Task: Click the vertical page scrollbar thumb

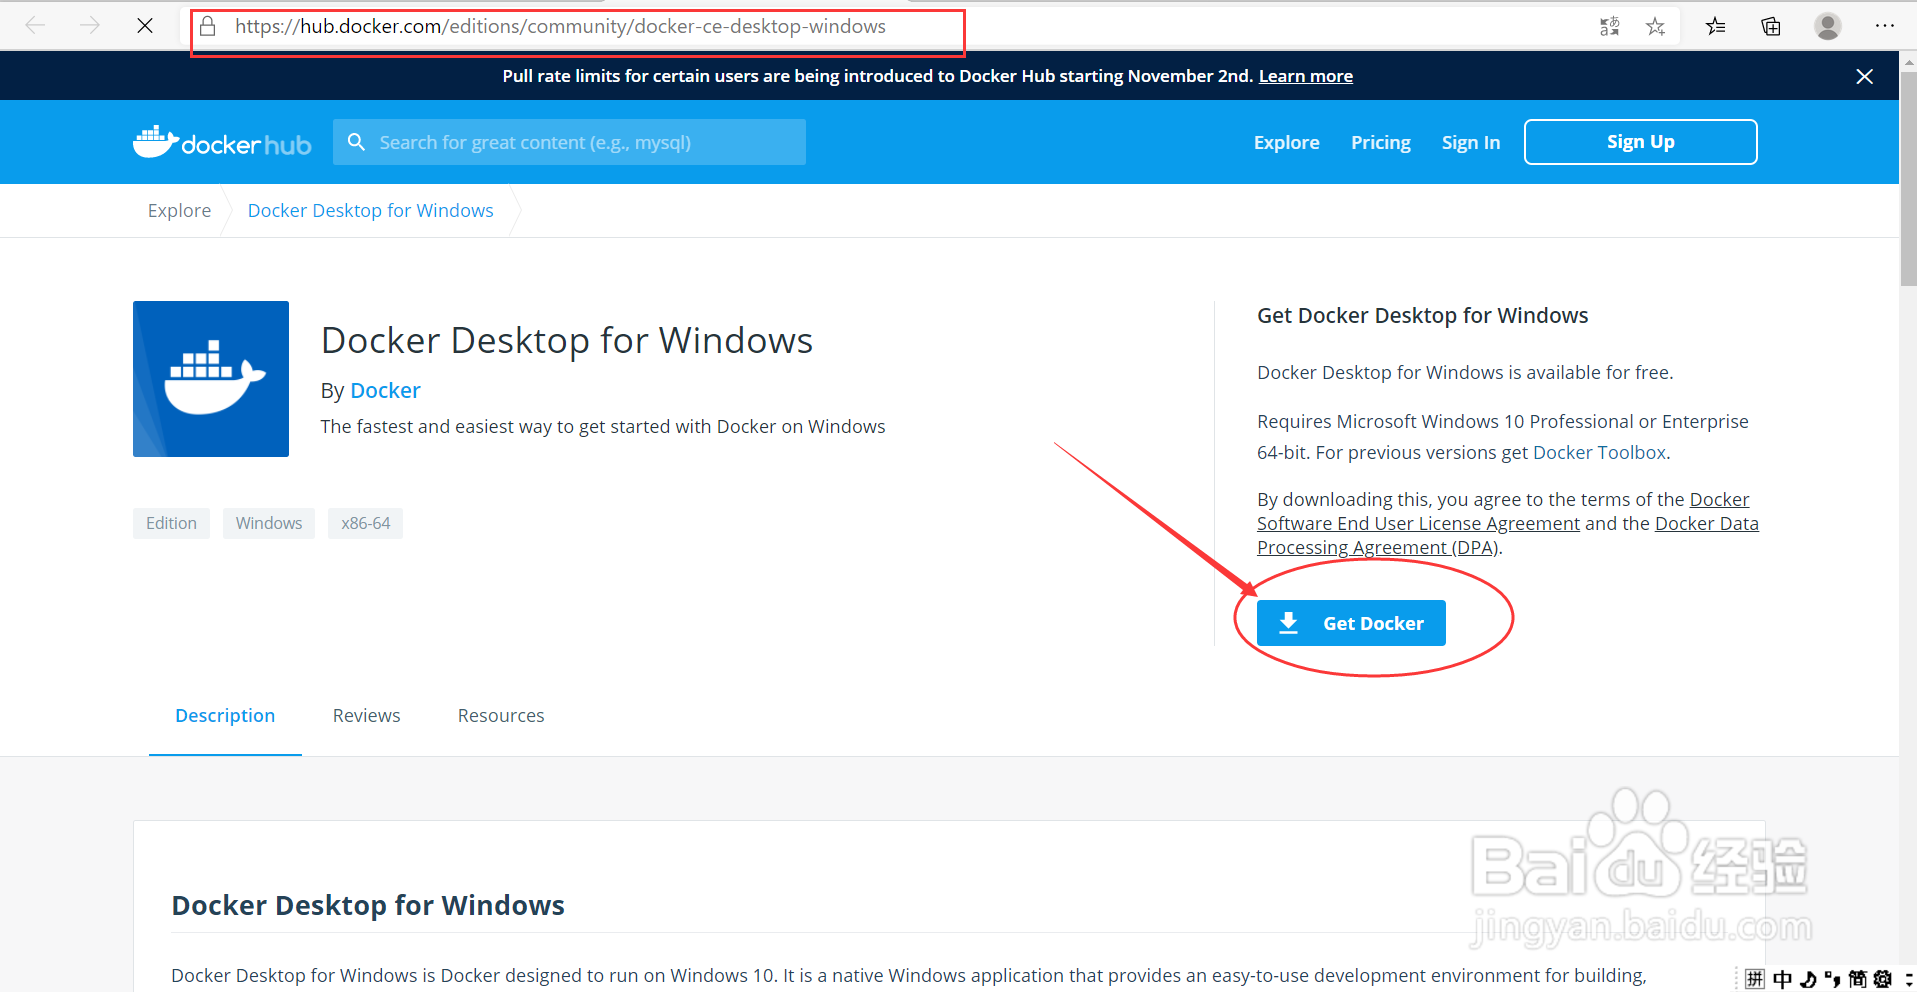Action: (1908, 180)
